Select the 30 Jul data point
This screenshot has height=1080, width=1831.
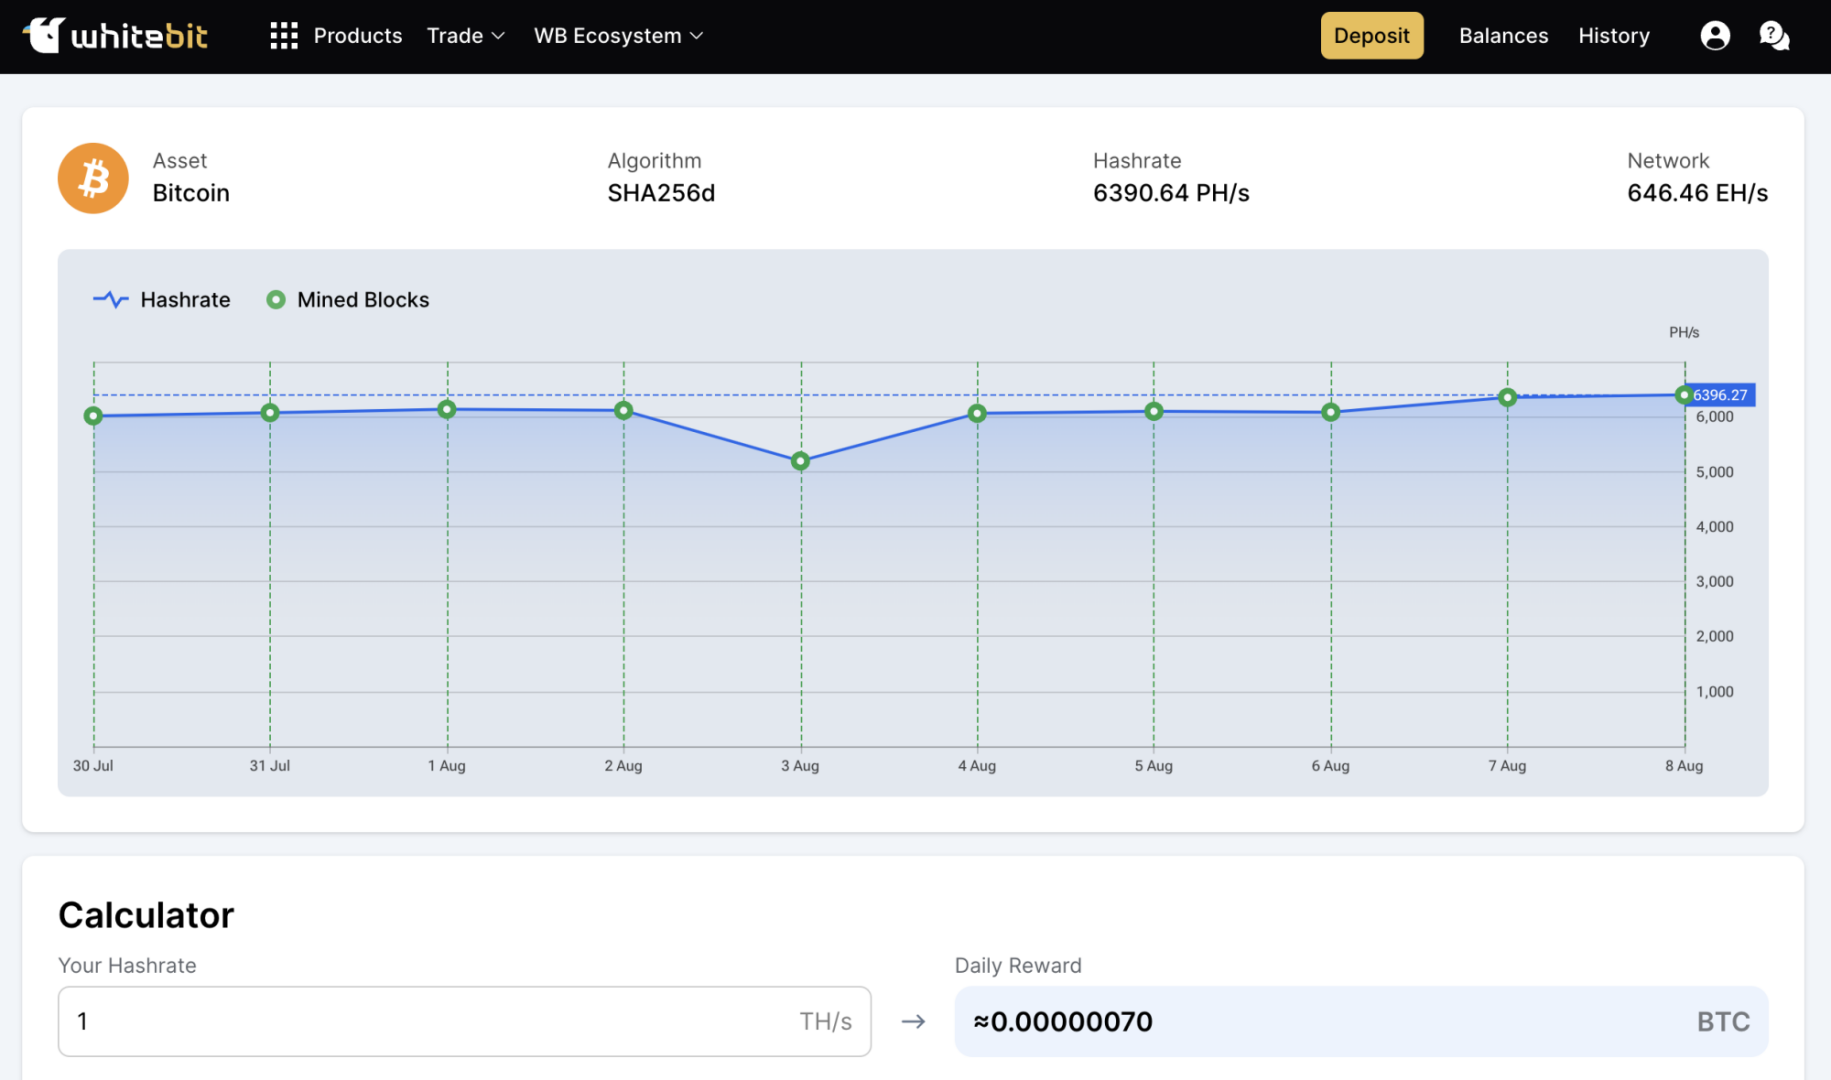click(x=93, y=416)
